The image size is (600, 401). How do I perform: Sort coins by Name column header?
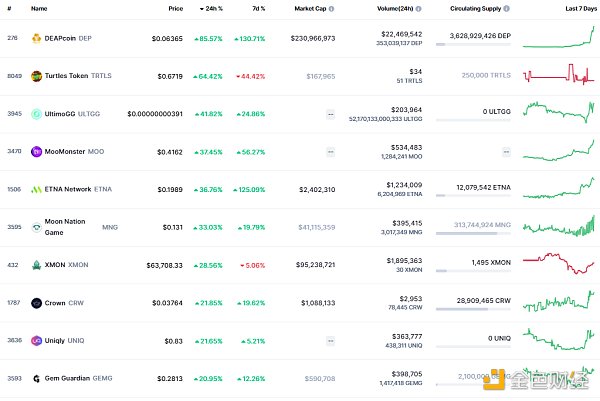39,8
